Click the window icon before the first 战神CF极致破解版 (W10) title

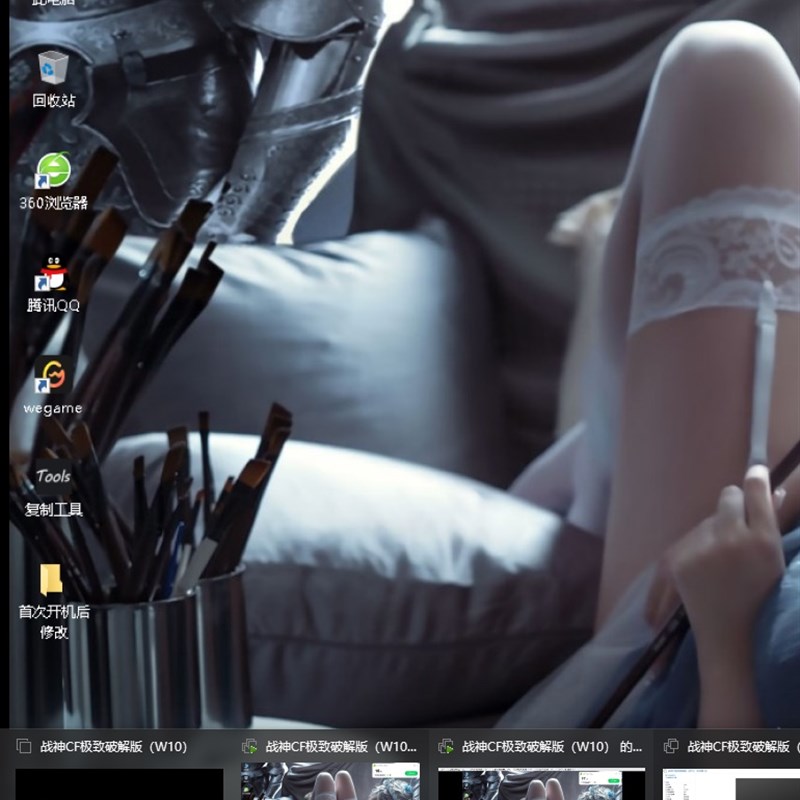click(24, 746)
